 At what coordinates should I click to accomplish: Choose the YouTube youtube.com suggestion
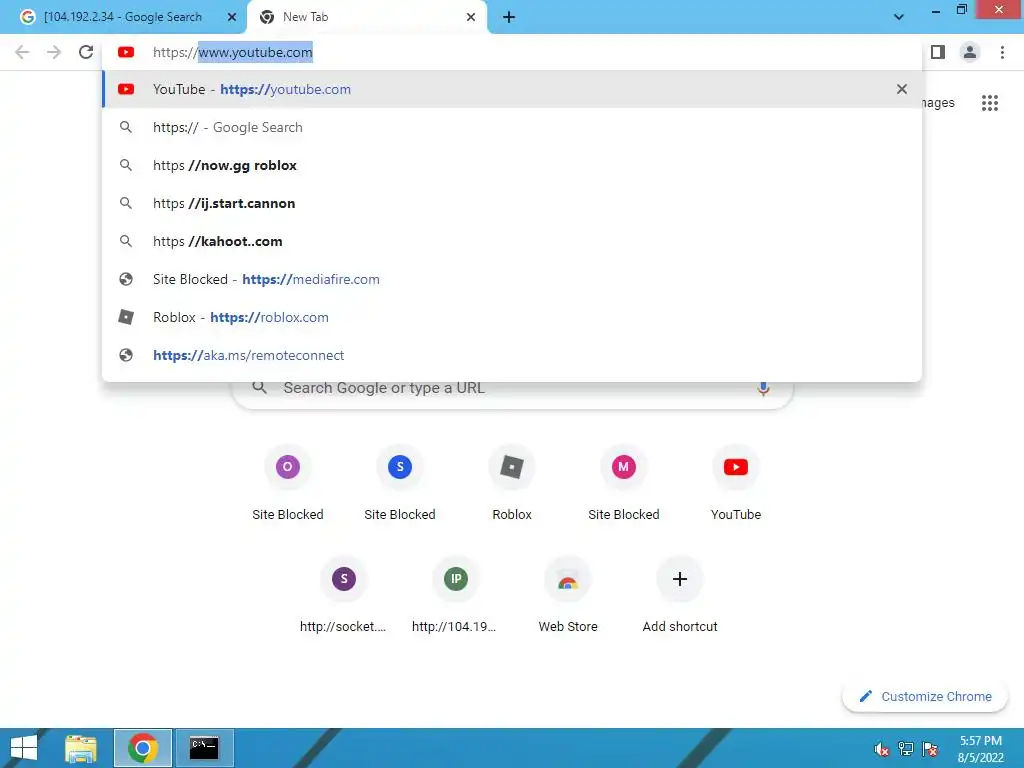[512, 89]
